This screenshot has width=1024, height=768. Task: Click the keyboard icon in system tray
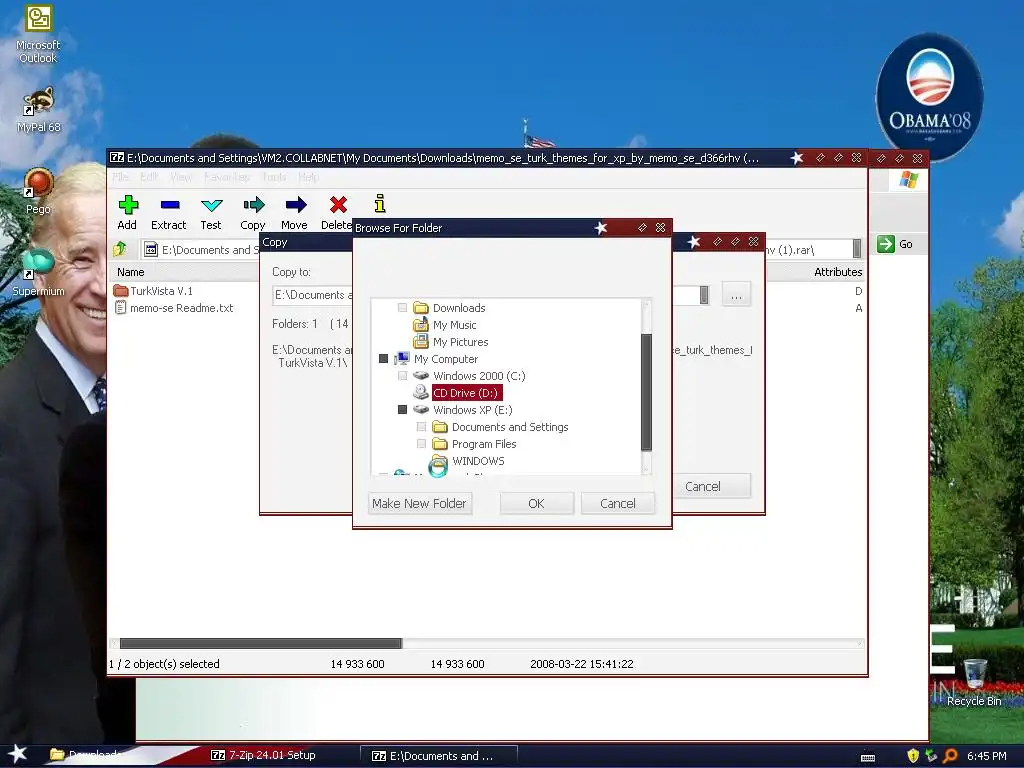click(x=868, y=757)
